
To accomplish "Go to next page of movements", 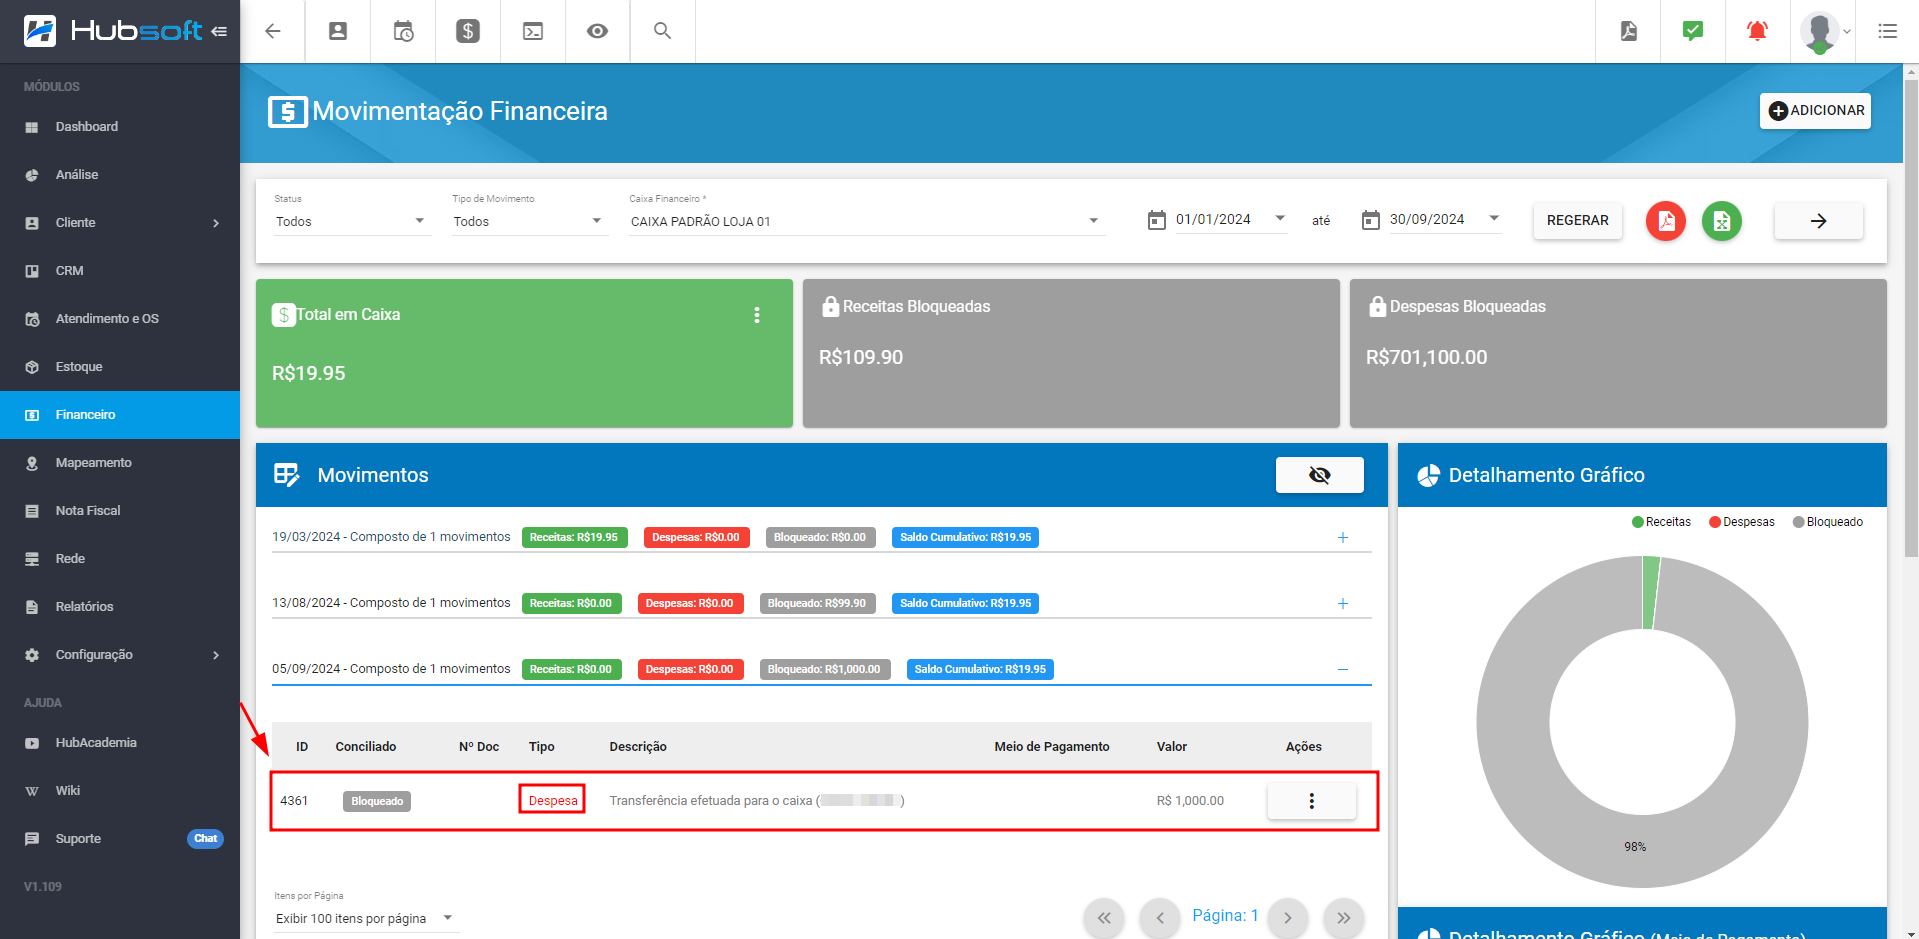I will tap(1288, 918).
